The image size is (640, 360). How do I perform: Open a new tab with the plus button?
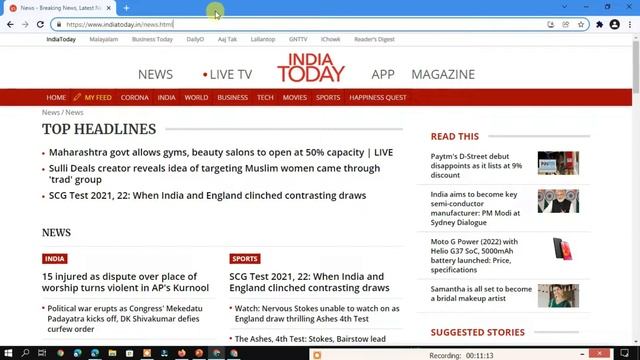pos(127,8)
